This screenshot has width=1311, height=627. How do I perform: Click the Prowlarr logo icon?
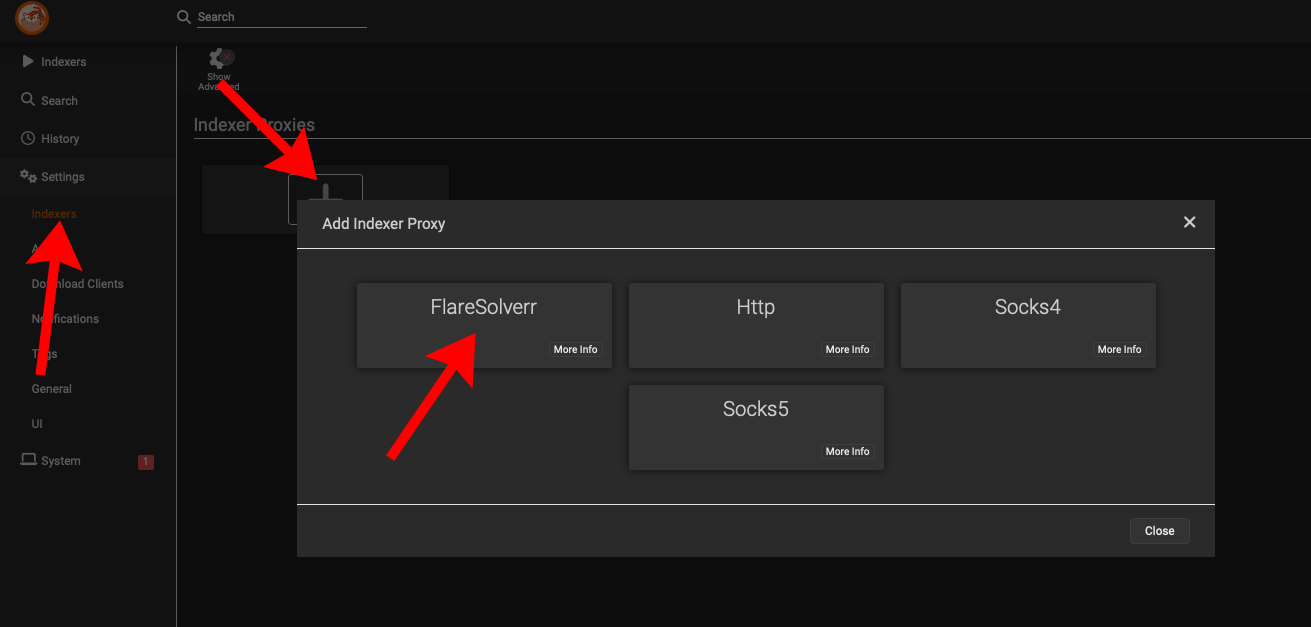pyautogui.click(x=32, y=18)
